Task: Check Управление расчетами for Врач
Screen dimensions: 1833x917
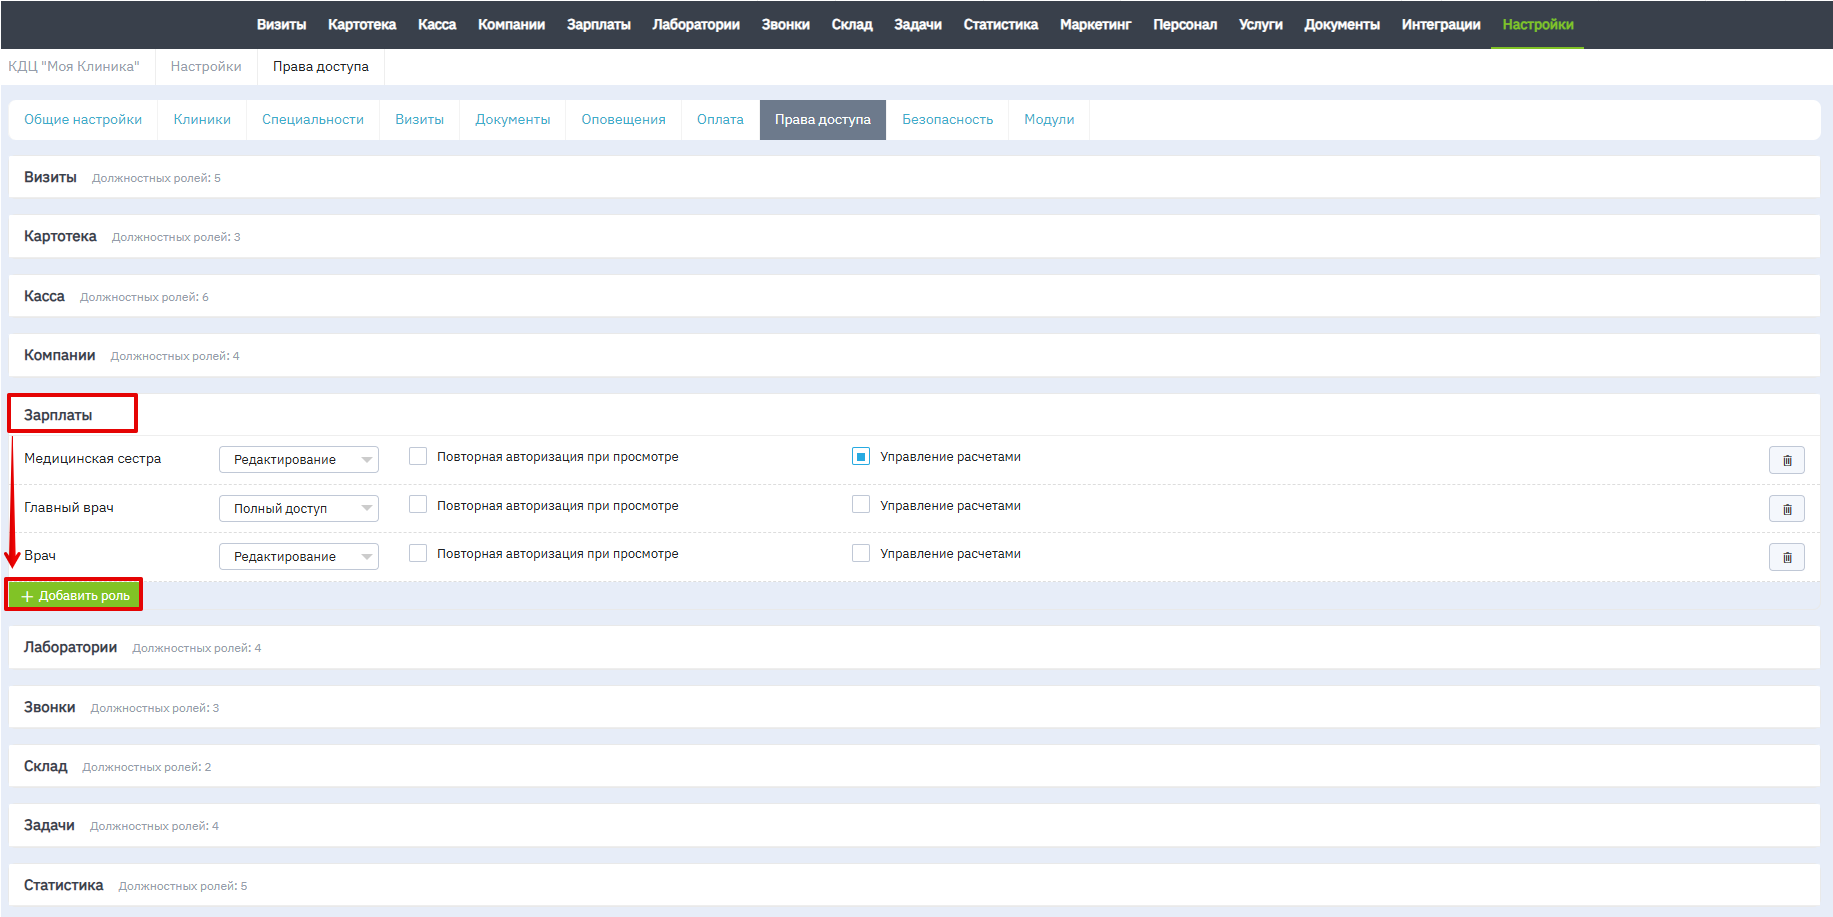Action: coord(860,553)
